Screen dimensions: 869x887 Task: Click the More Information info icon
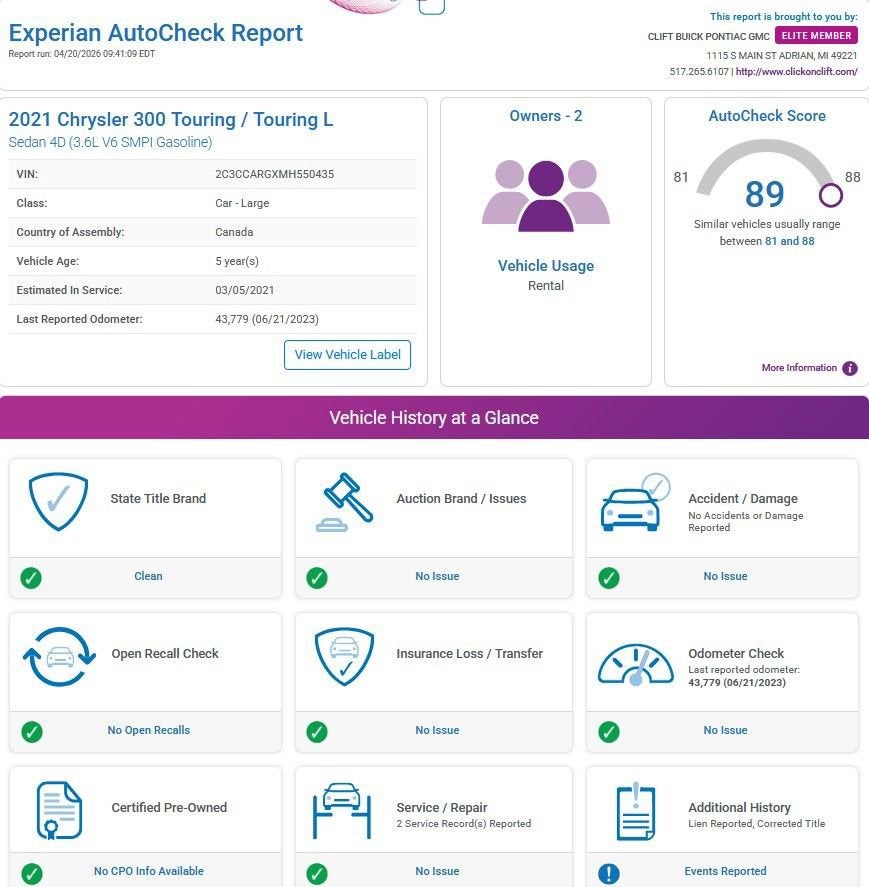pyautogui.click(x=850, y=368)
